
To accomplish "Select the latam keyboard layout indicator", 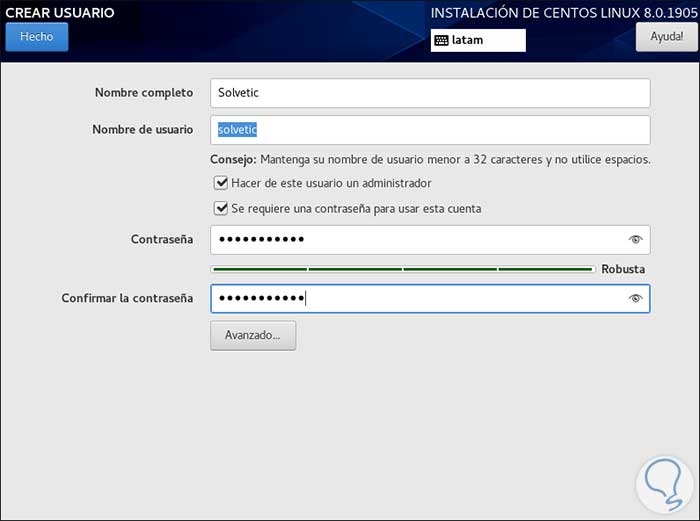I will [478, 40].
